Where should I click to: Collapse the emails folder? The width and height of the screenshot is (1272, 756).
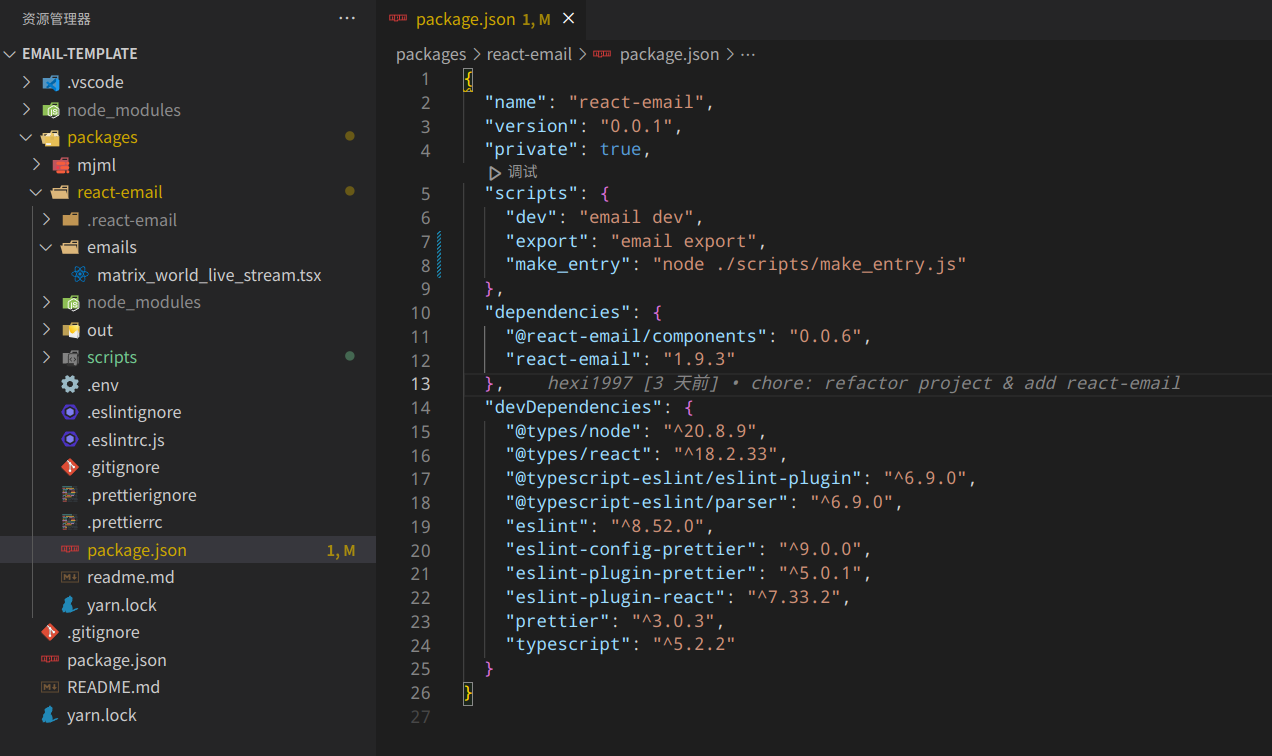[x=46, y=247]
